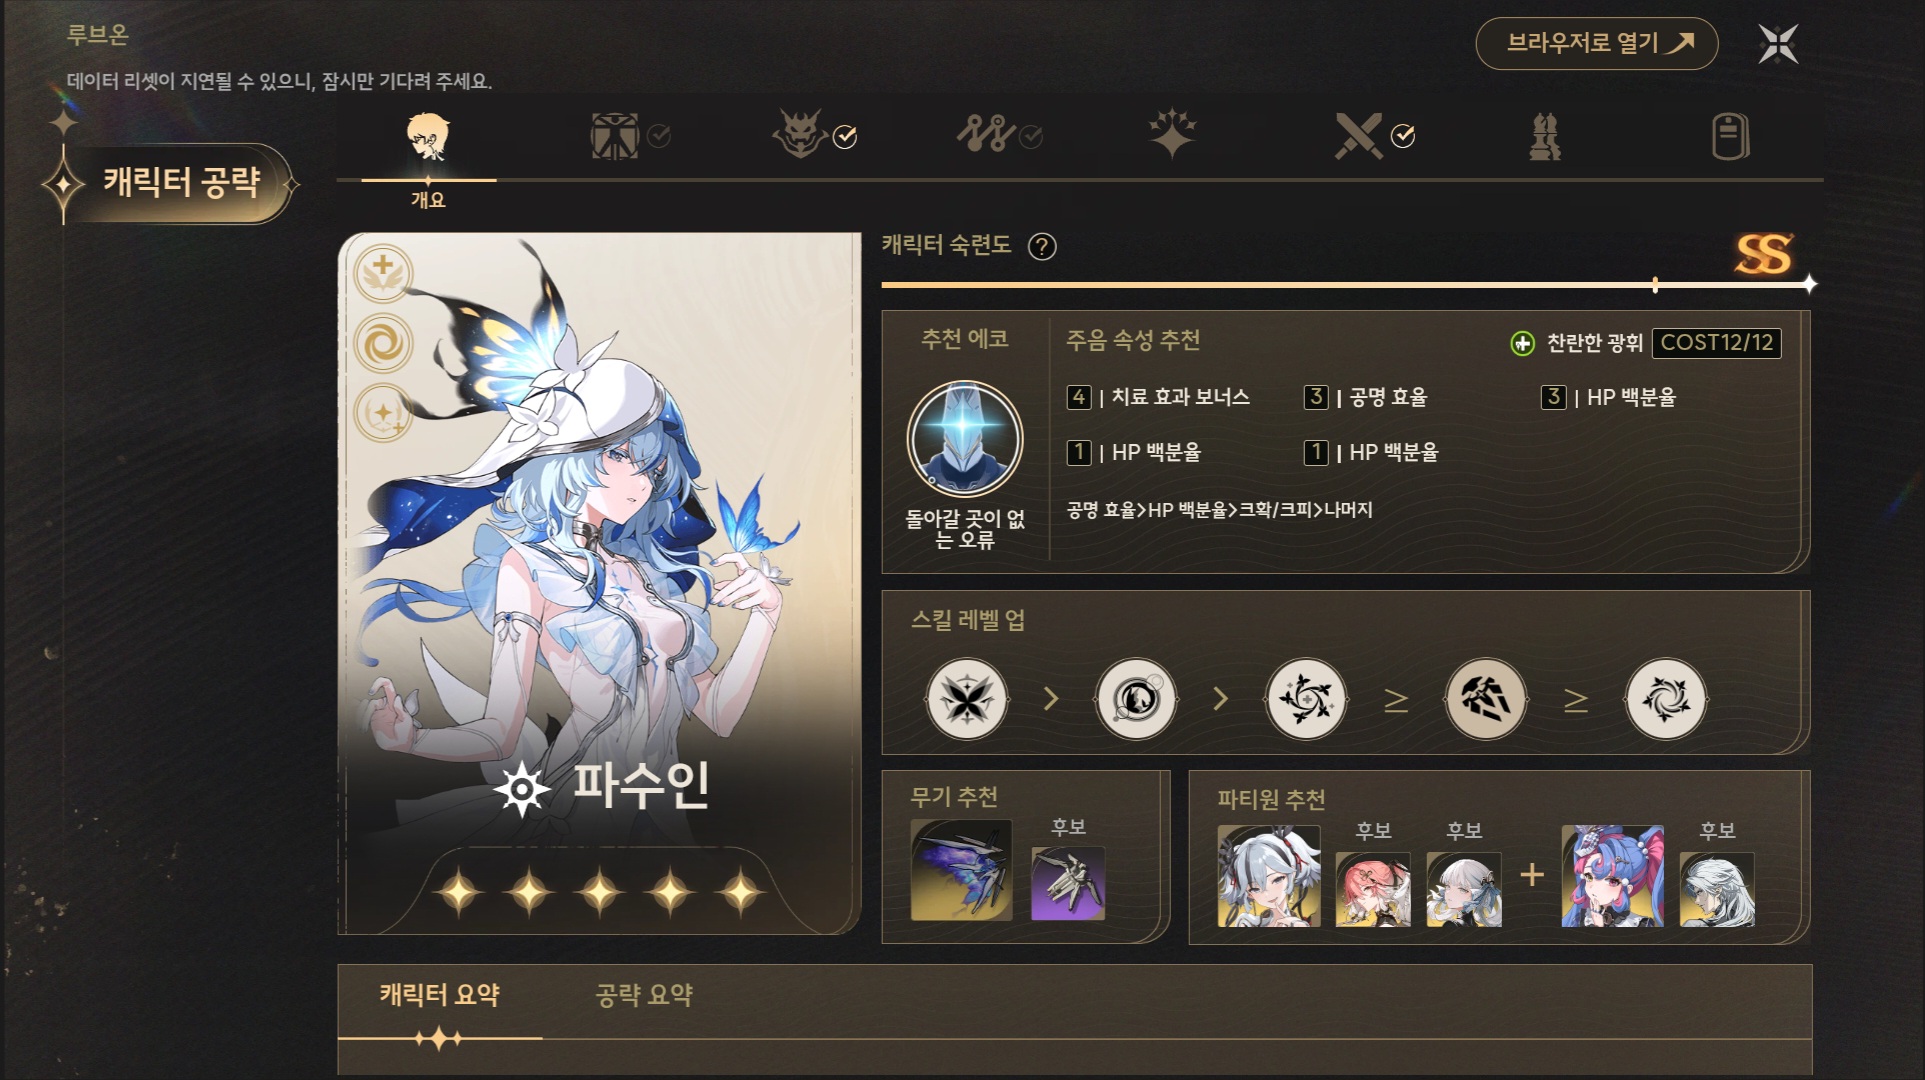The width and height of the screenshot is (1925, 1080).
Task: Click the swirl skill icon at end
Action: pos(1666,698)
